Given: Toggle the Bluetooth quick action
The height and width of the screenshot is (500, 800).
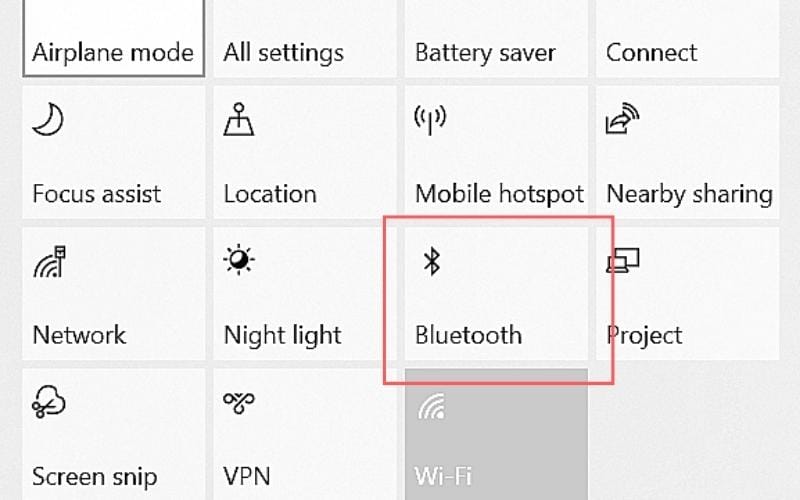Looking at the screenshot, I should coord(496,293).
